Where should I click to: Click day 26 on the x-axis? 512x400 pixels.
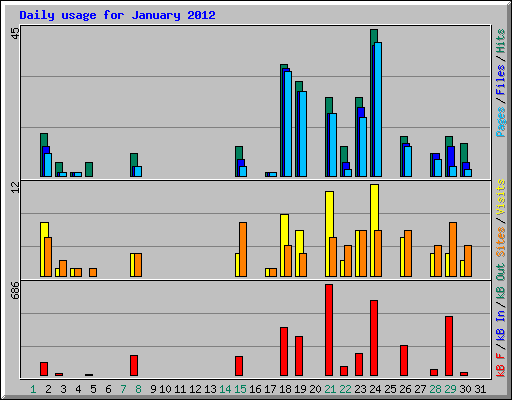point(405,389)
